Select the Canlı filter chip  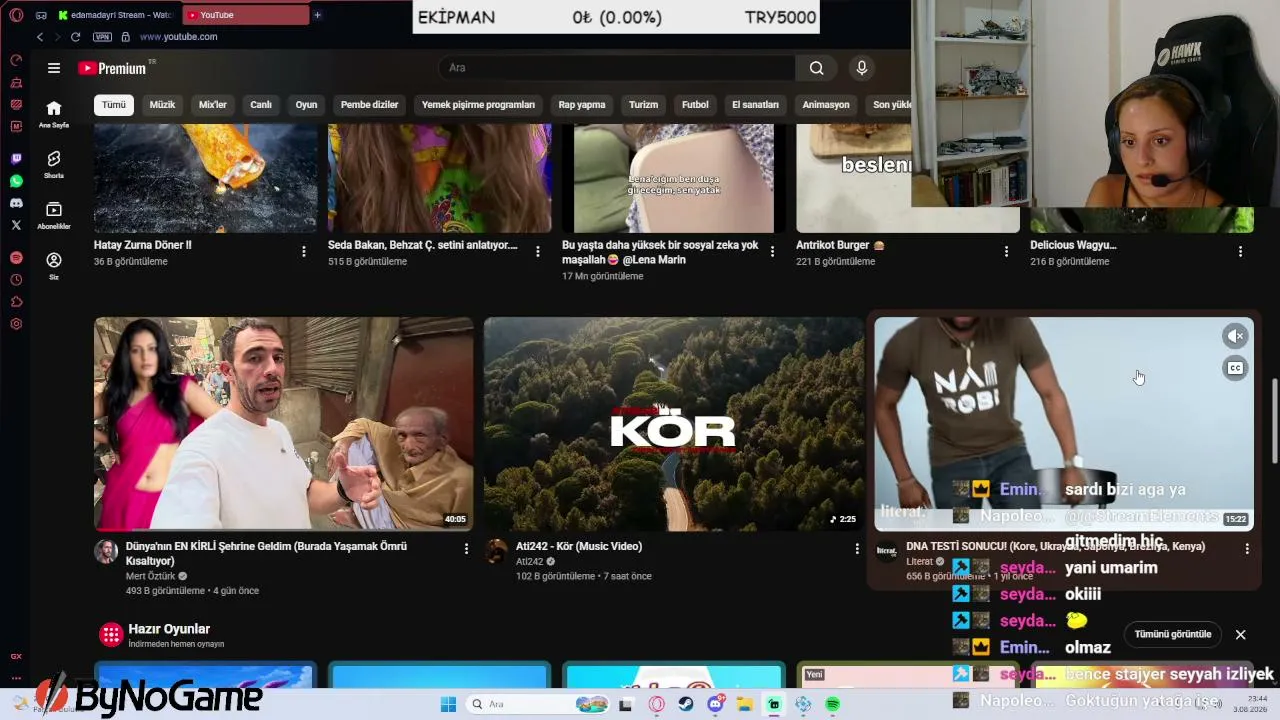(x=261, y=105)
